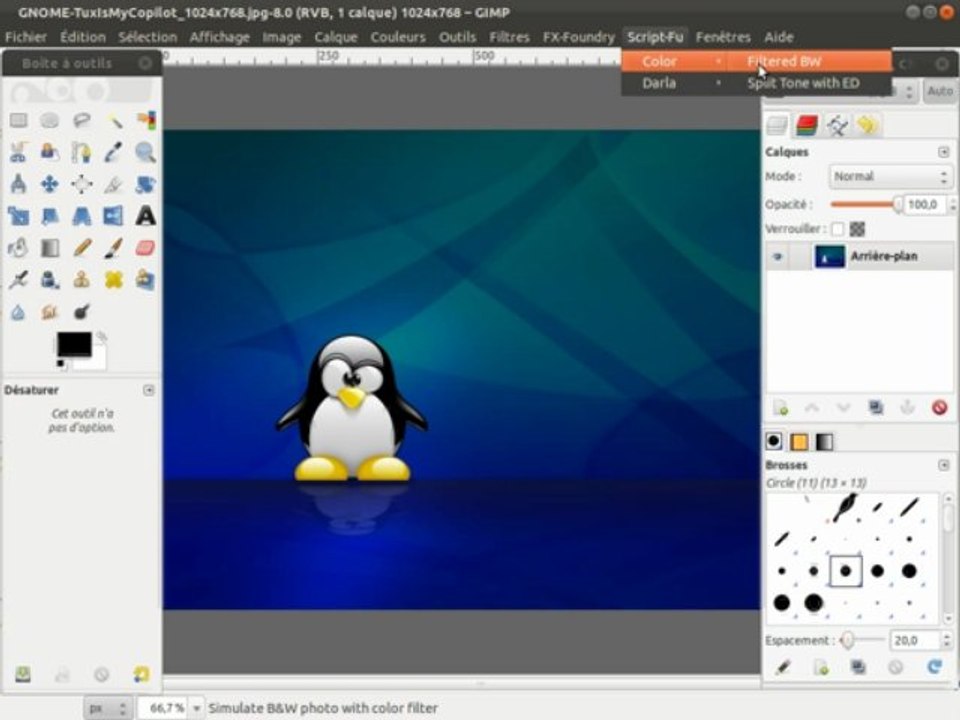
Task: Create a new layer with layers-panel button
Action: coord(780,408)
